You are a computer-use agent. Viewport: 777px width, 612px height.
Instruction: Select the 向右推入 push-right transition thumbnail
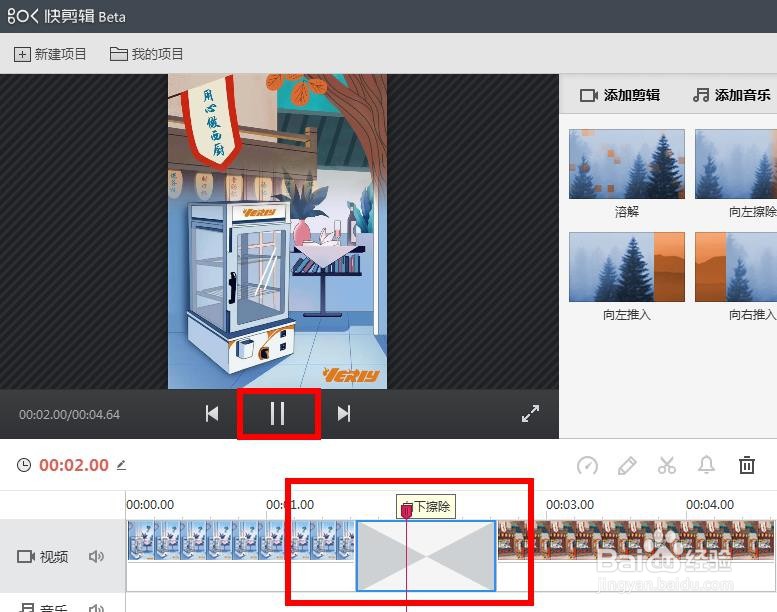click(736, 267)
